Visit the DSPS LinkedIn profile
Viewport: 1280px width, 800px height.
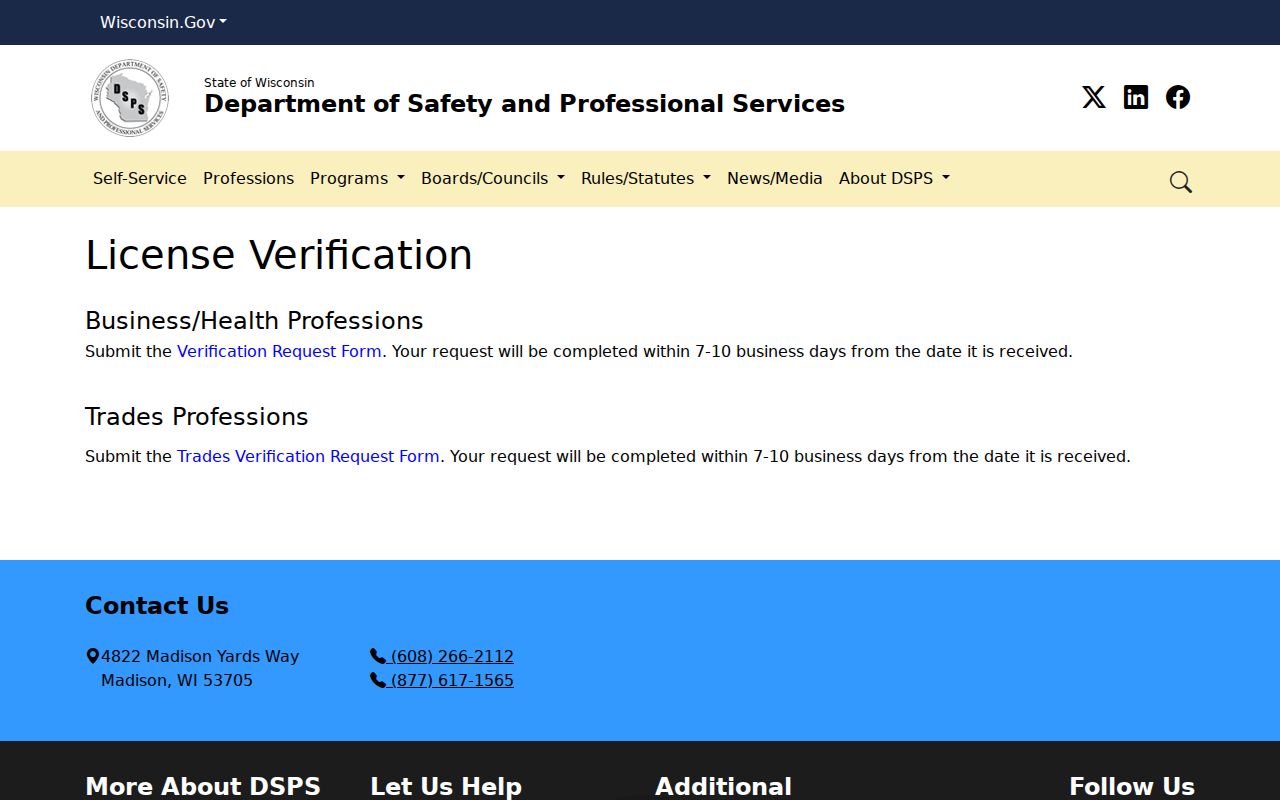[x=1136, y=97]
